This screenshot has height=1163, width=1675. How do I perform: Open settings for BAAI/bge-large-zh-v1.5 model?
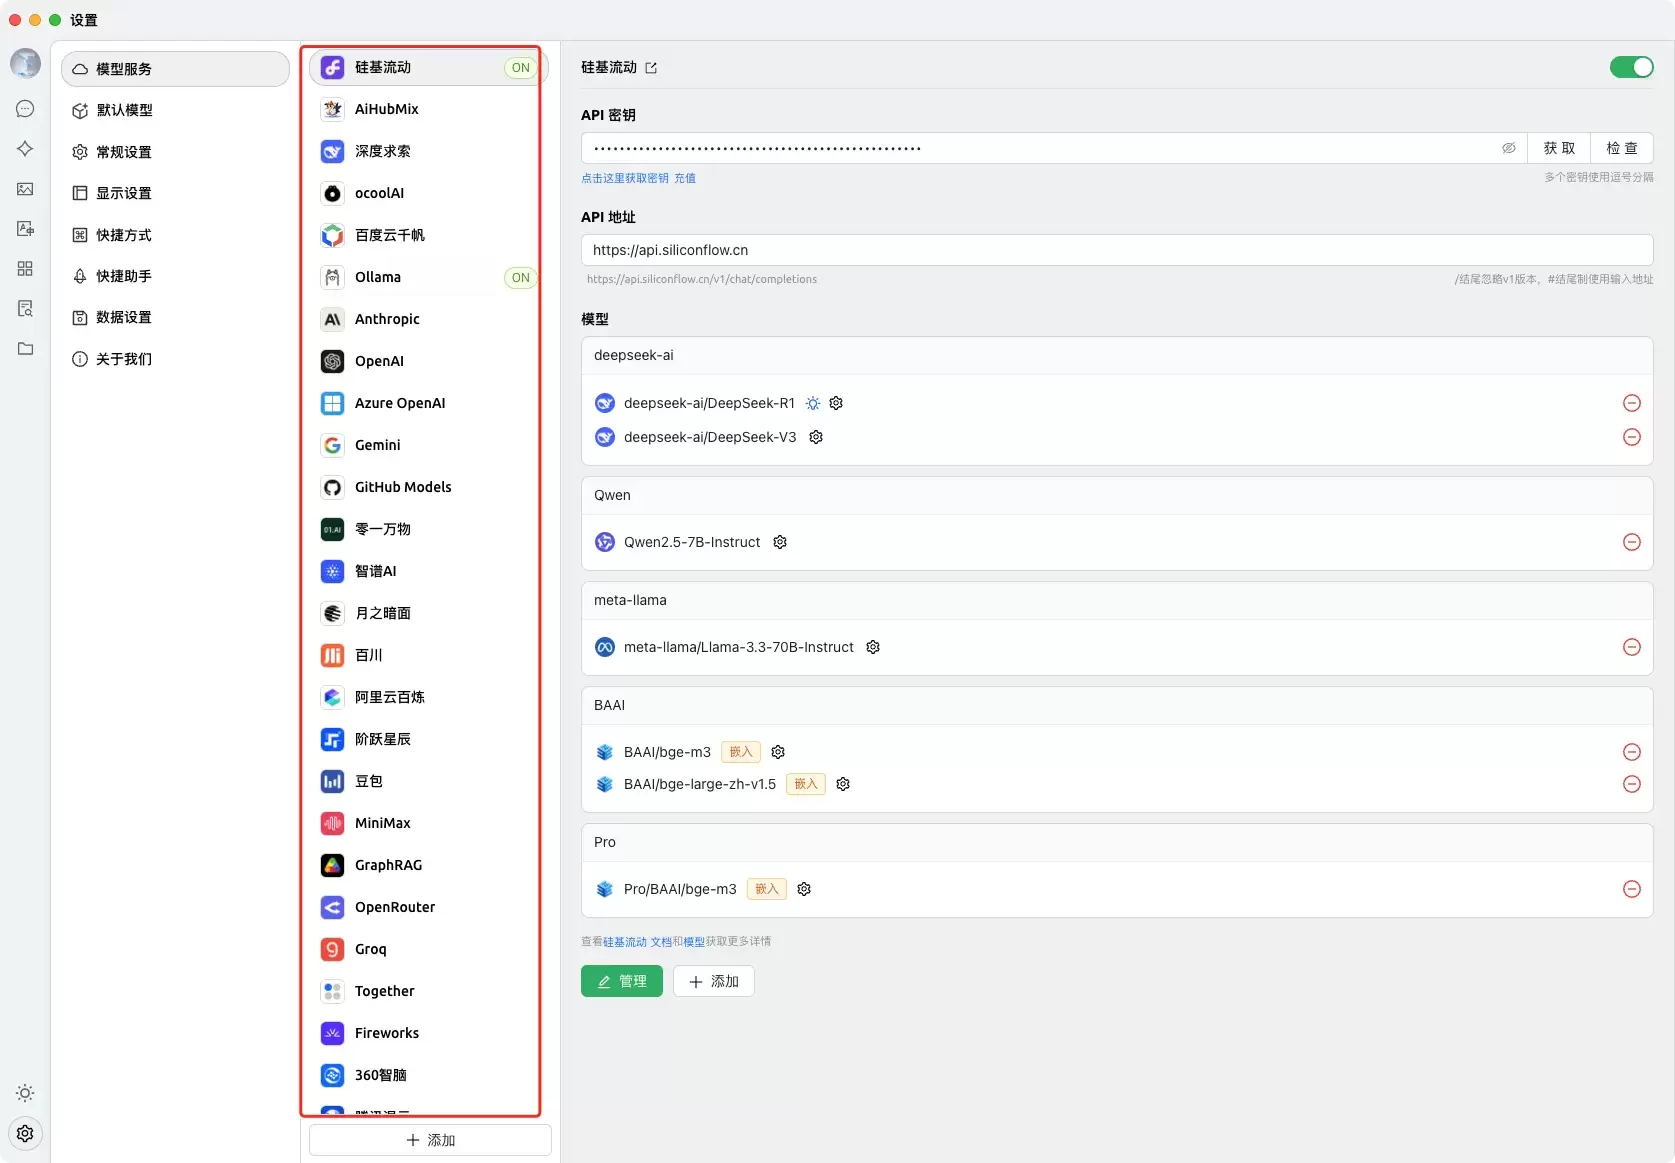[x=843, y=784]
